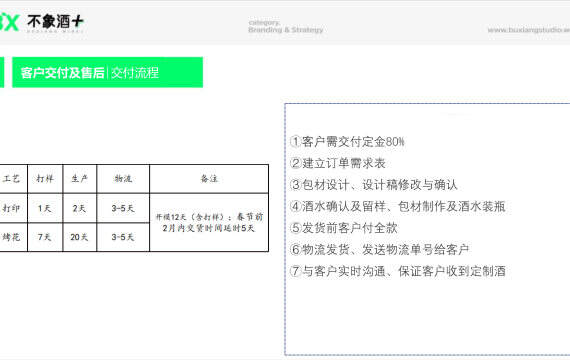Select the '物流' table header cell

[x=123, y=179]
